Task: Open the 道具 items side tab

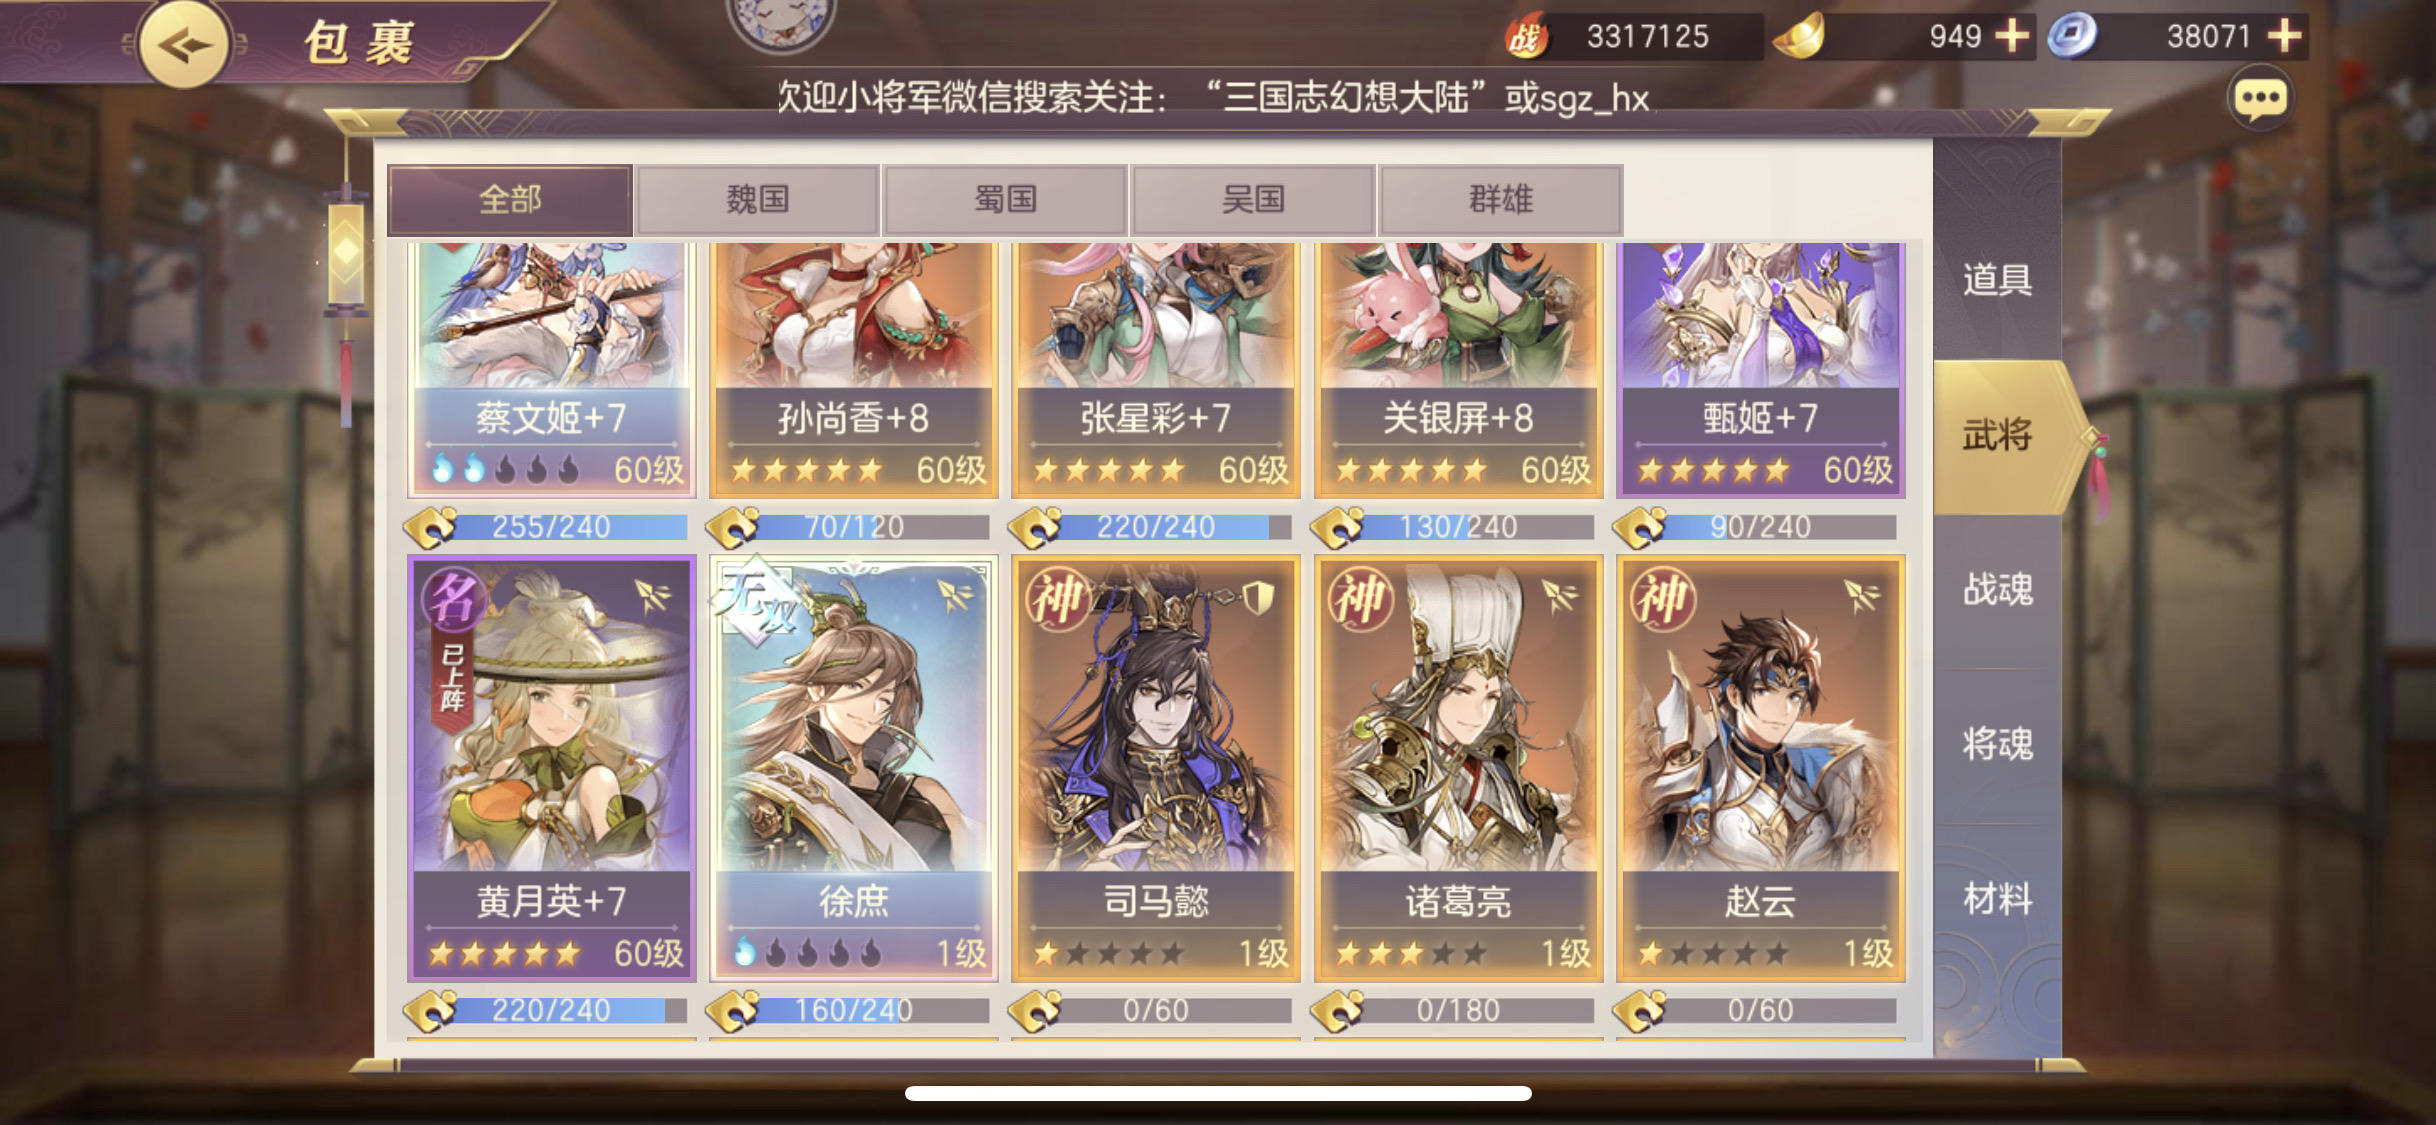Action: point(1996,280)
